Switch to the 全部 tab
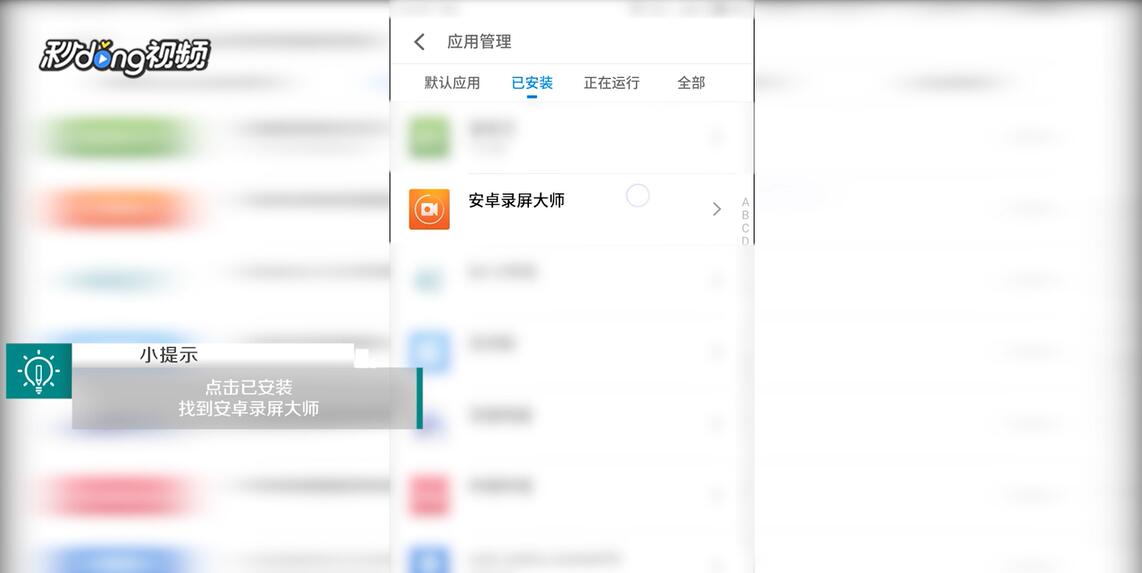This screenshot has width=1142, height=573. click(691, 83)
